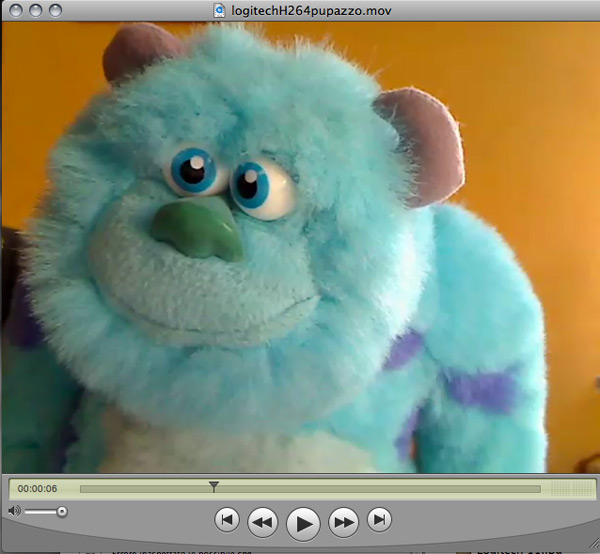Close the QuickTime movie window
The width and height of the screenshot is (600, 554).
tap(16, 11)
